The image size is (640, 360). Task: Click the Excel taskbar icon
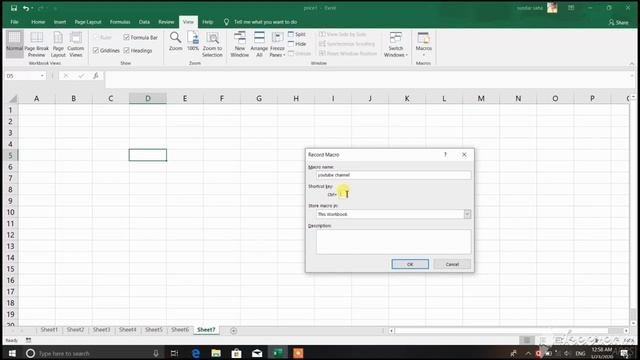pos(278,353)
